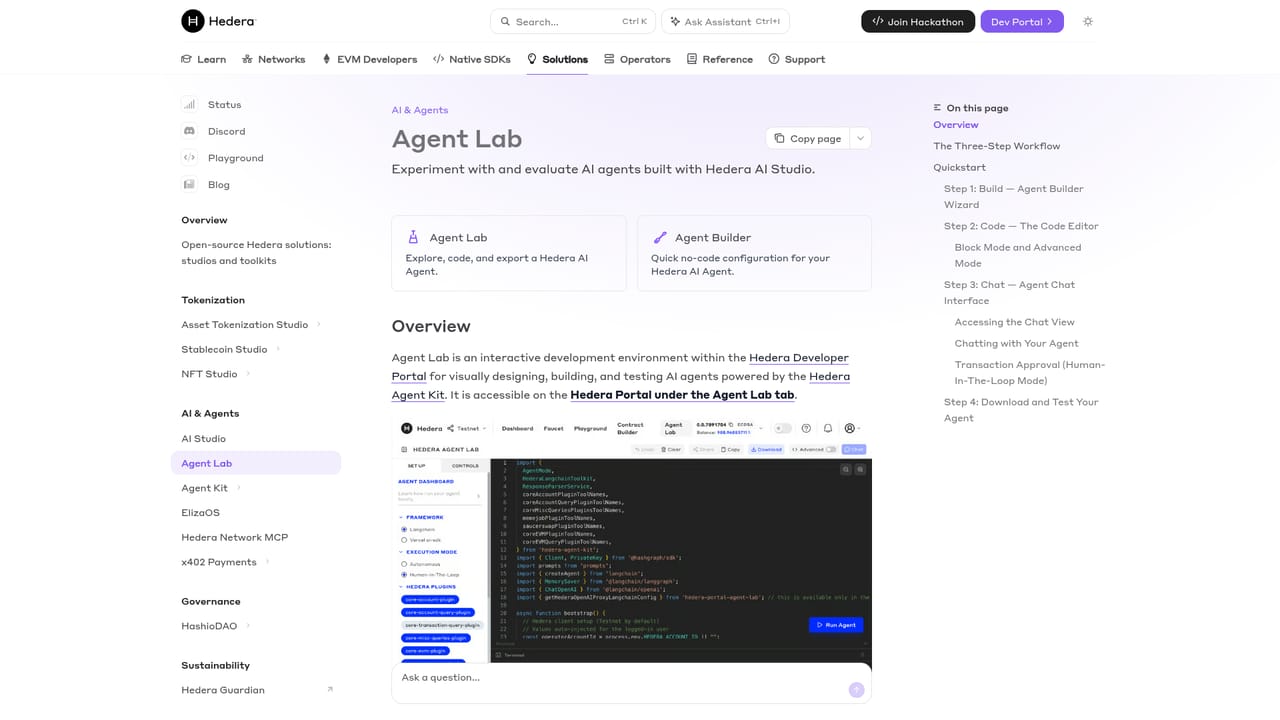The width and height of the screenshot is (1280, 720).
Task: Click the Operators server icon
Action: [x=609, y=59]
